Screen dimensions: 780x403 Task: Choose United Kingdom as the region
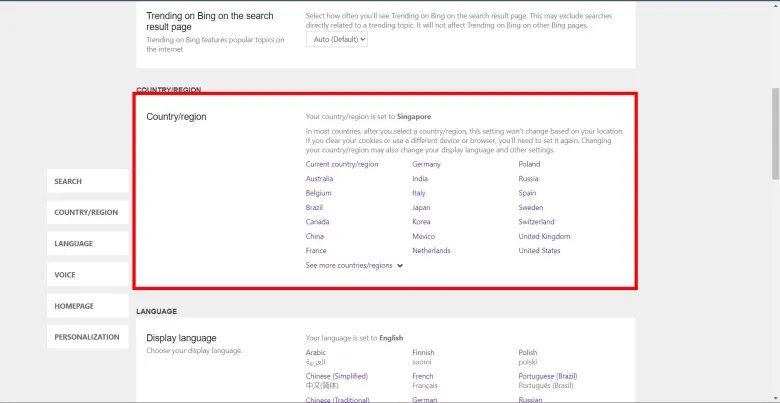[544, 236]
